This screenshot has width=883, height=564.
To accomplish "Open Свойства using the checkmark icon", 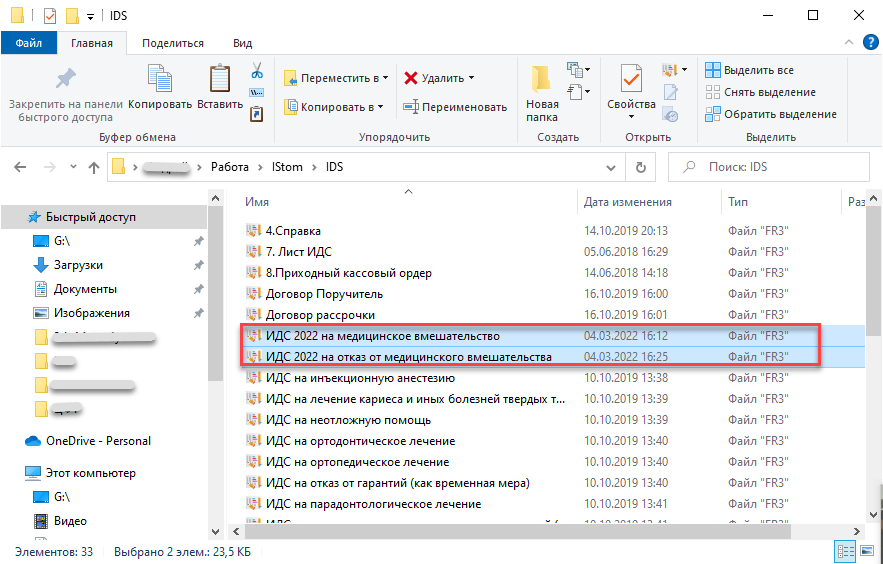I will 631,84.
